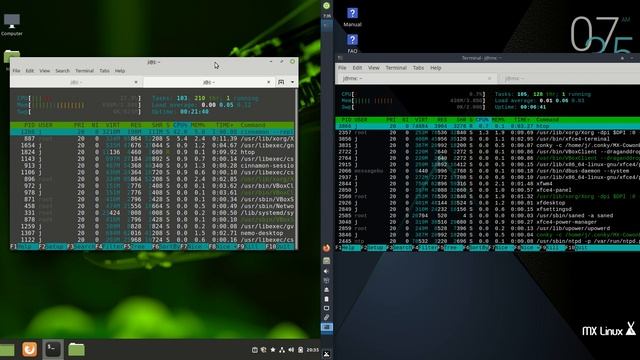Click the left terminal's vertical scrollbar

(x=296, y=168)
